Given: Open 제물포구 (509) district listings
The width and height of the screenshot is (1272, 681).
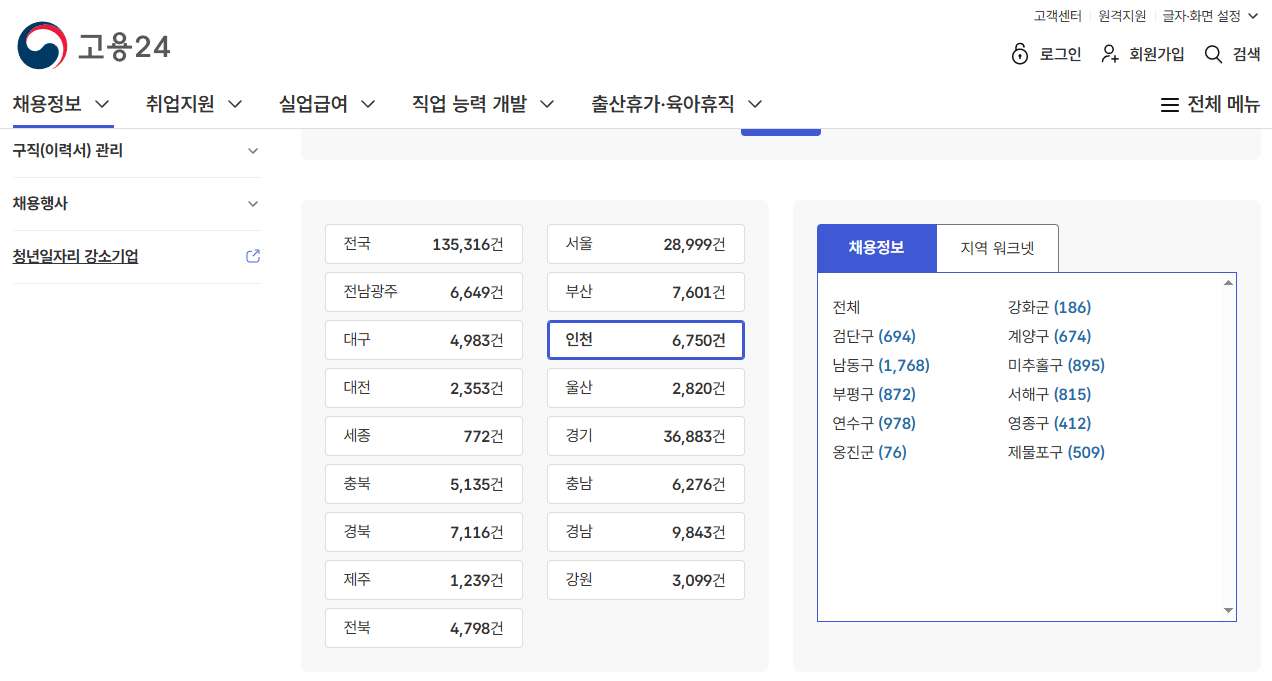Looking at the screenshot, I should tap(1056, 452).
